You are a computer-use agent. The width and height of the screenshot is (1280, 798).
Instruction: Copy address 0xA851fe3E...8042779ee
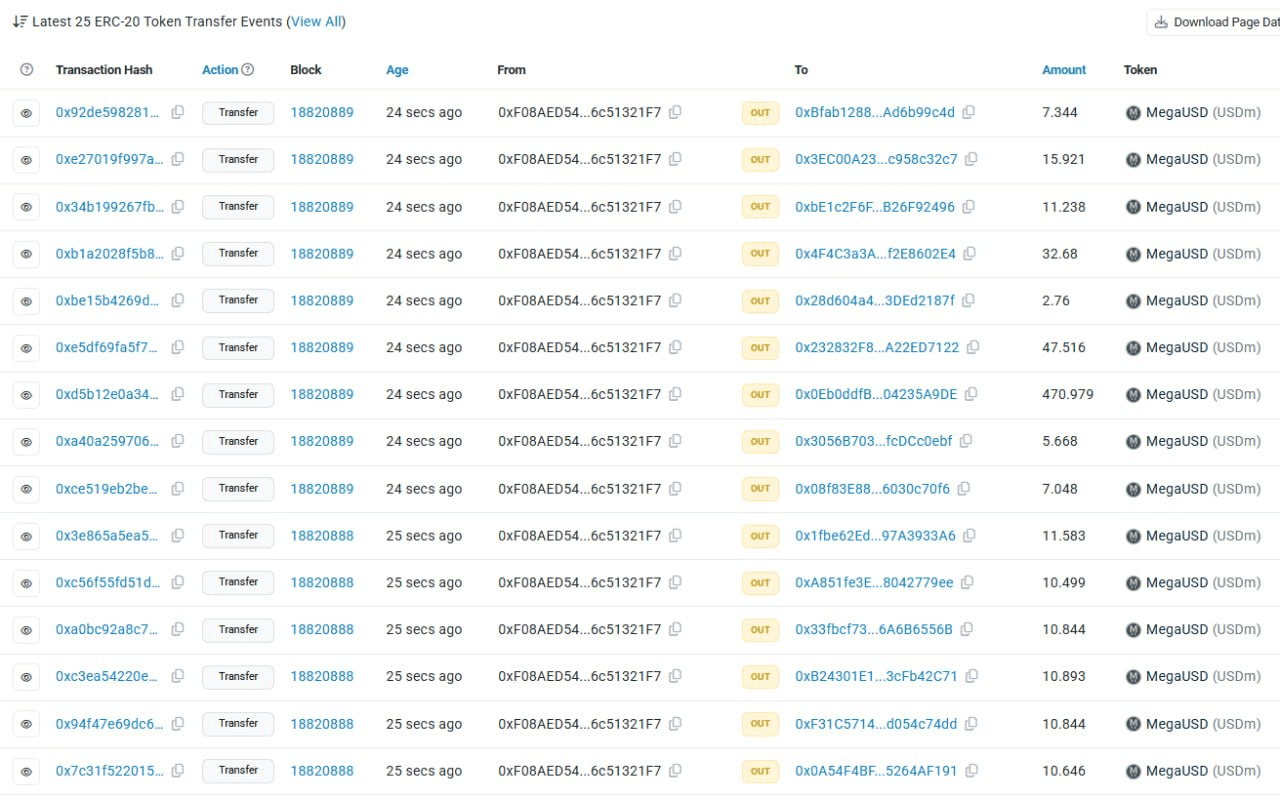click(x=967, y=582)
